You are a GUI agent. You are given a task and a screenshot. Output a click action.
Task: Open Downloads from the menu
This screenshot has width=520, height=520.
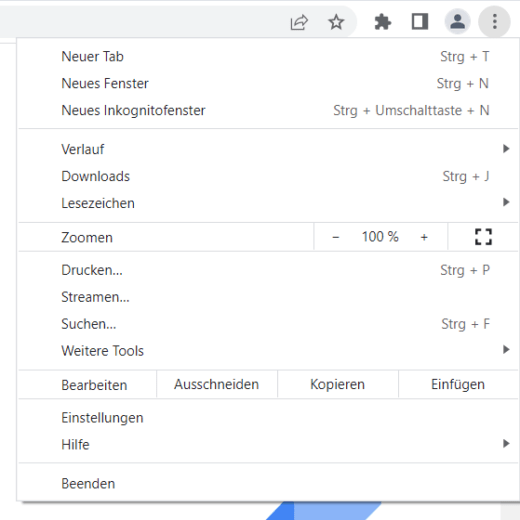click(x=268, y=176)
